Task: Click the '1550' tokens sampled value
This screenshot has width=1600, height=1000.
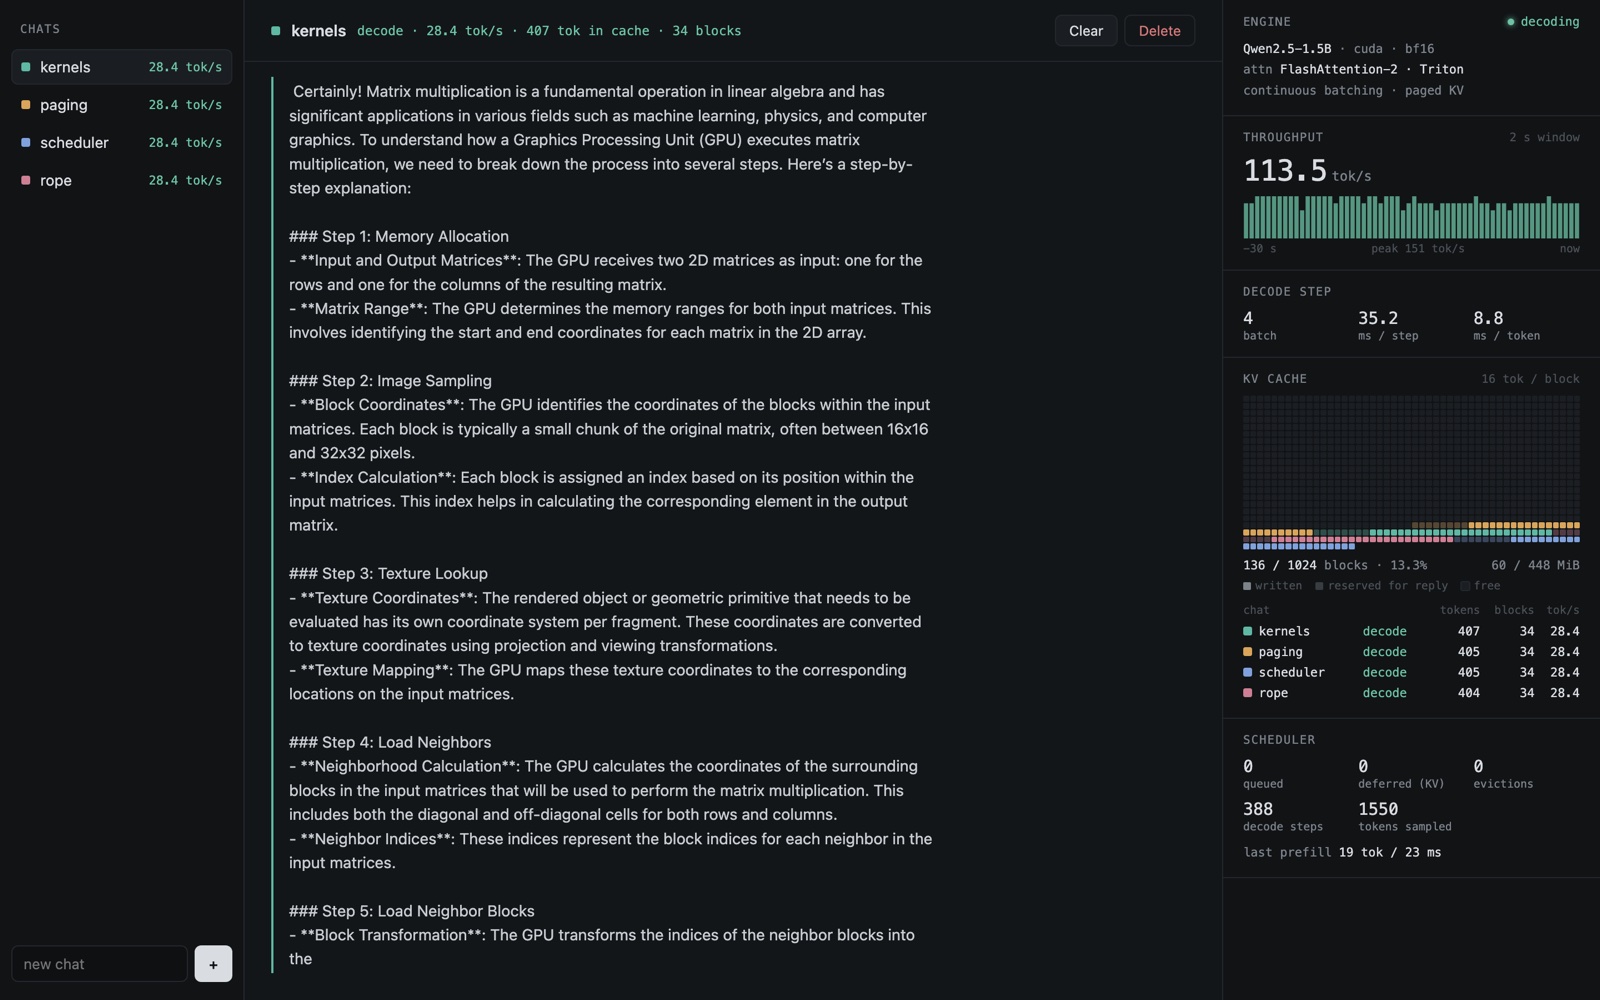Action: pos(1378,809)
